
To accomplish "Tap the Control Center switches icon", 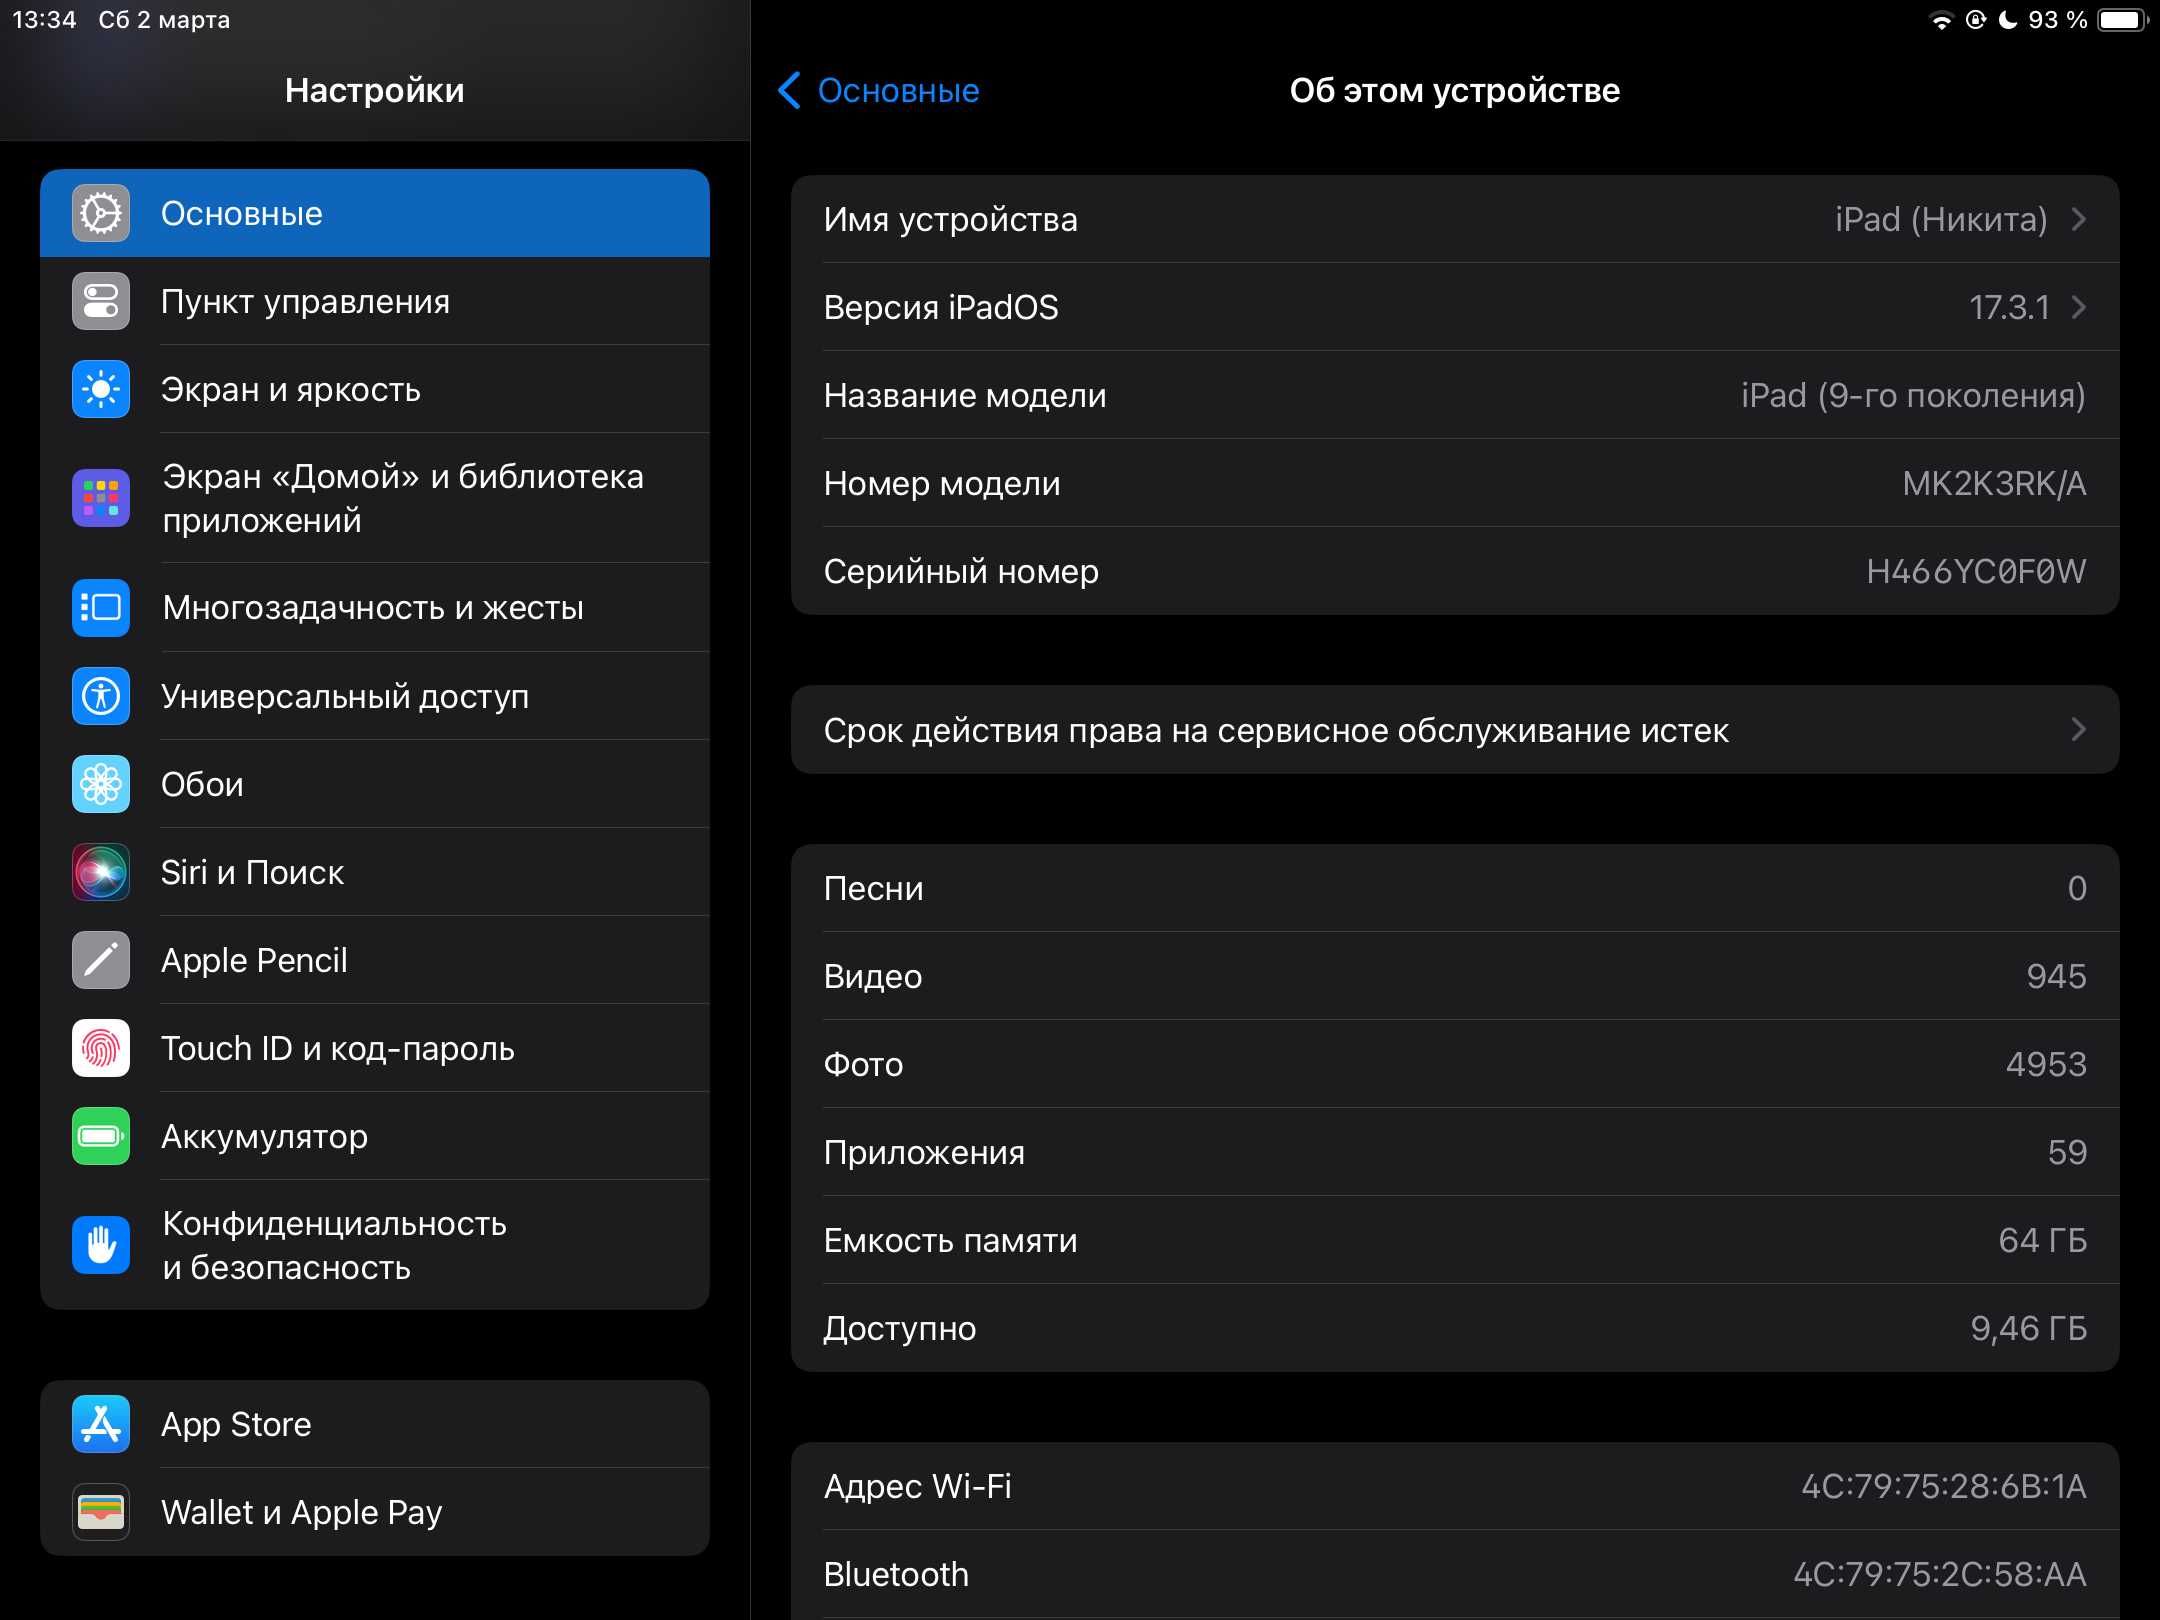I will point(101,301).
